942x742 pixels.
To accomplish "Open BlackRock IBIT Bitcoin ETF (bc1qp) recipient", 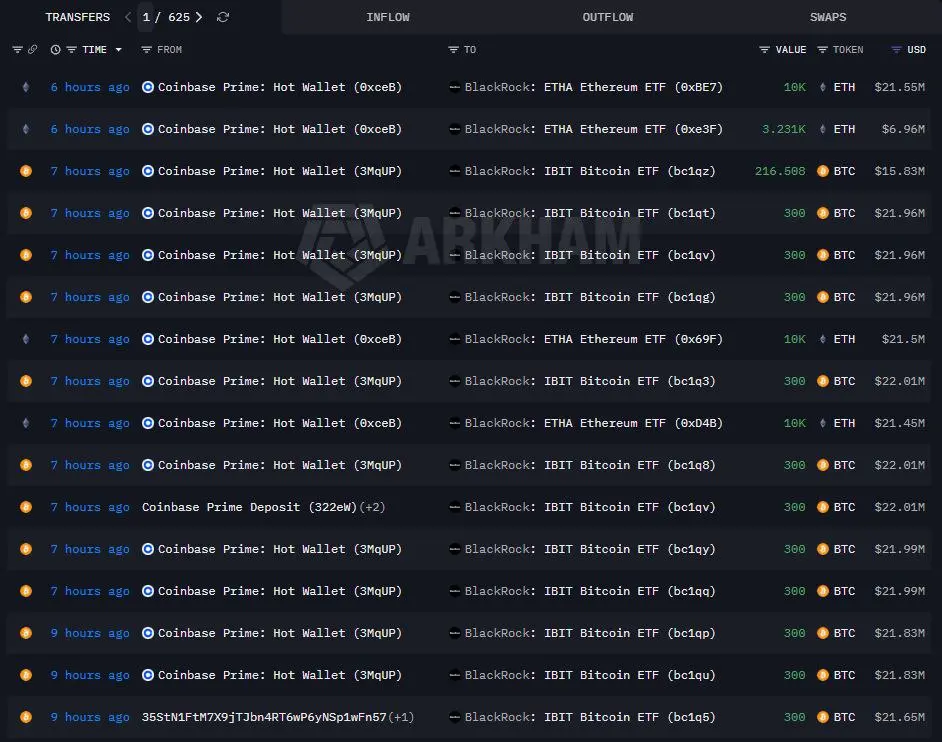I will [590, 633].
